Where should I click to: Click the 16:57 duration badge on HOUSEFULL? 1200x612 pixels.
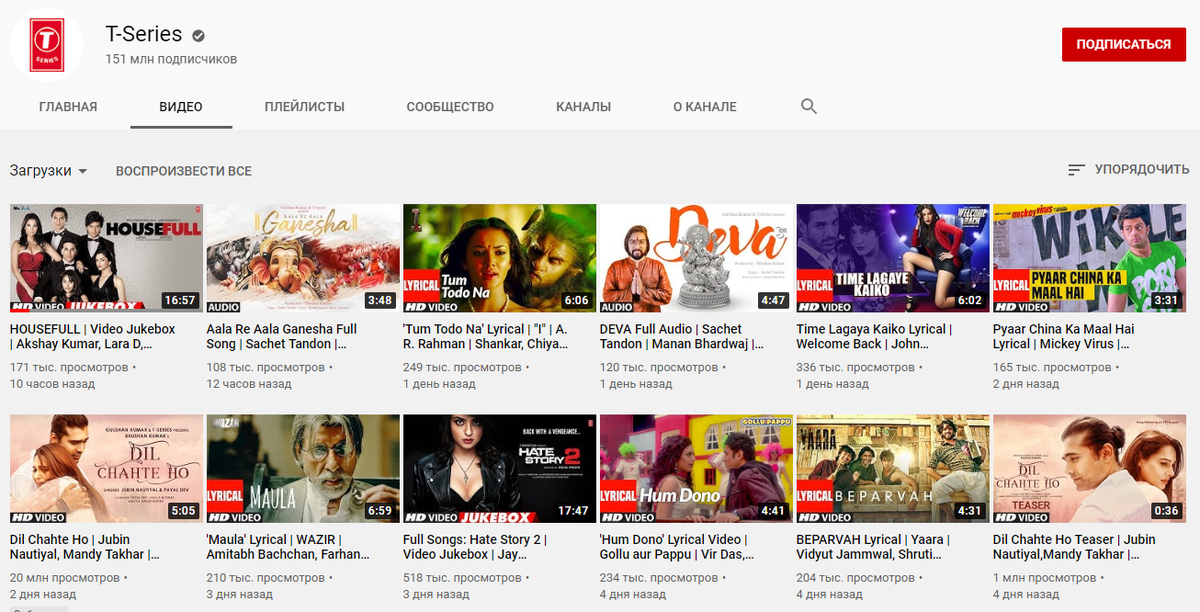pos(180,300)
